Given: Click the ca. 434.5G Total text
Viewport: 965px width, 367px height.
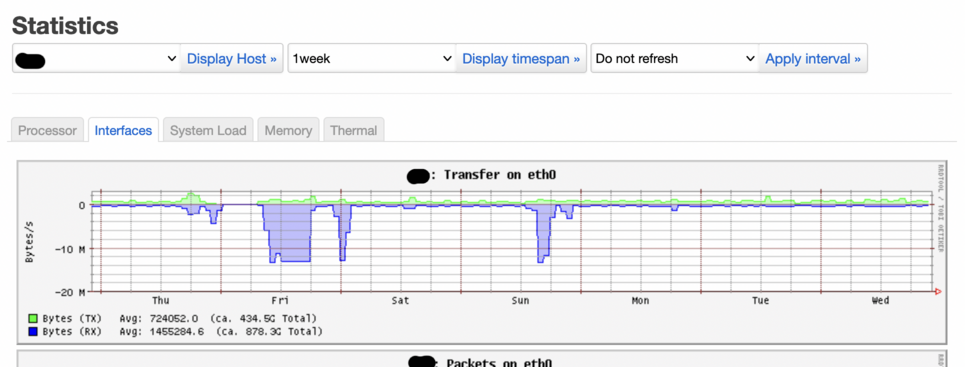Looking at the screenshot, I should pos(263,318).
